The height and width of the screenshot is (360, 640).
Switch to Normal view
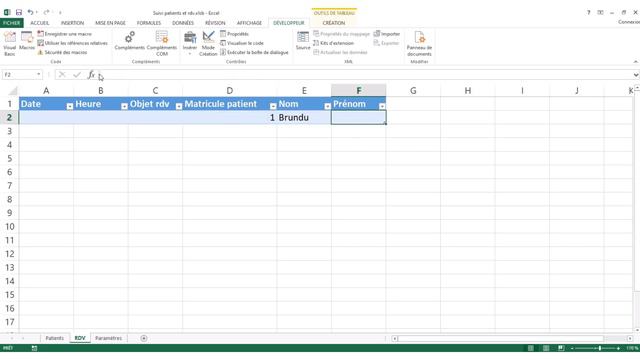coord(531,348)
